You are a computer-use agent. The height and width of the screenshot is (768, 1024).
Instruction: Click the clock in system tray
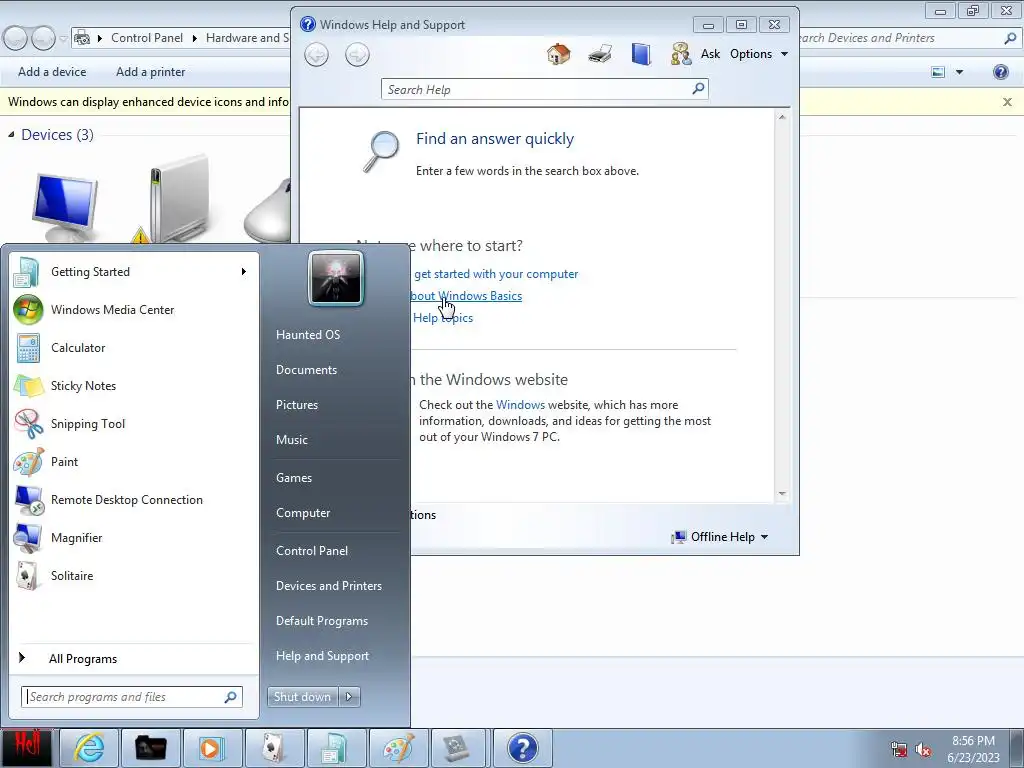pyautogui.click(x=973, y=749)
